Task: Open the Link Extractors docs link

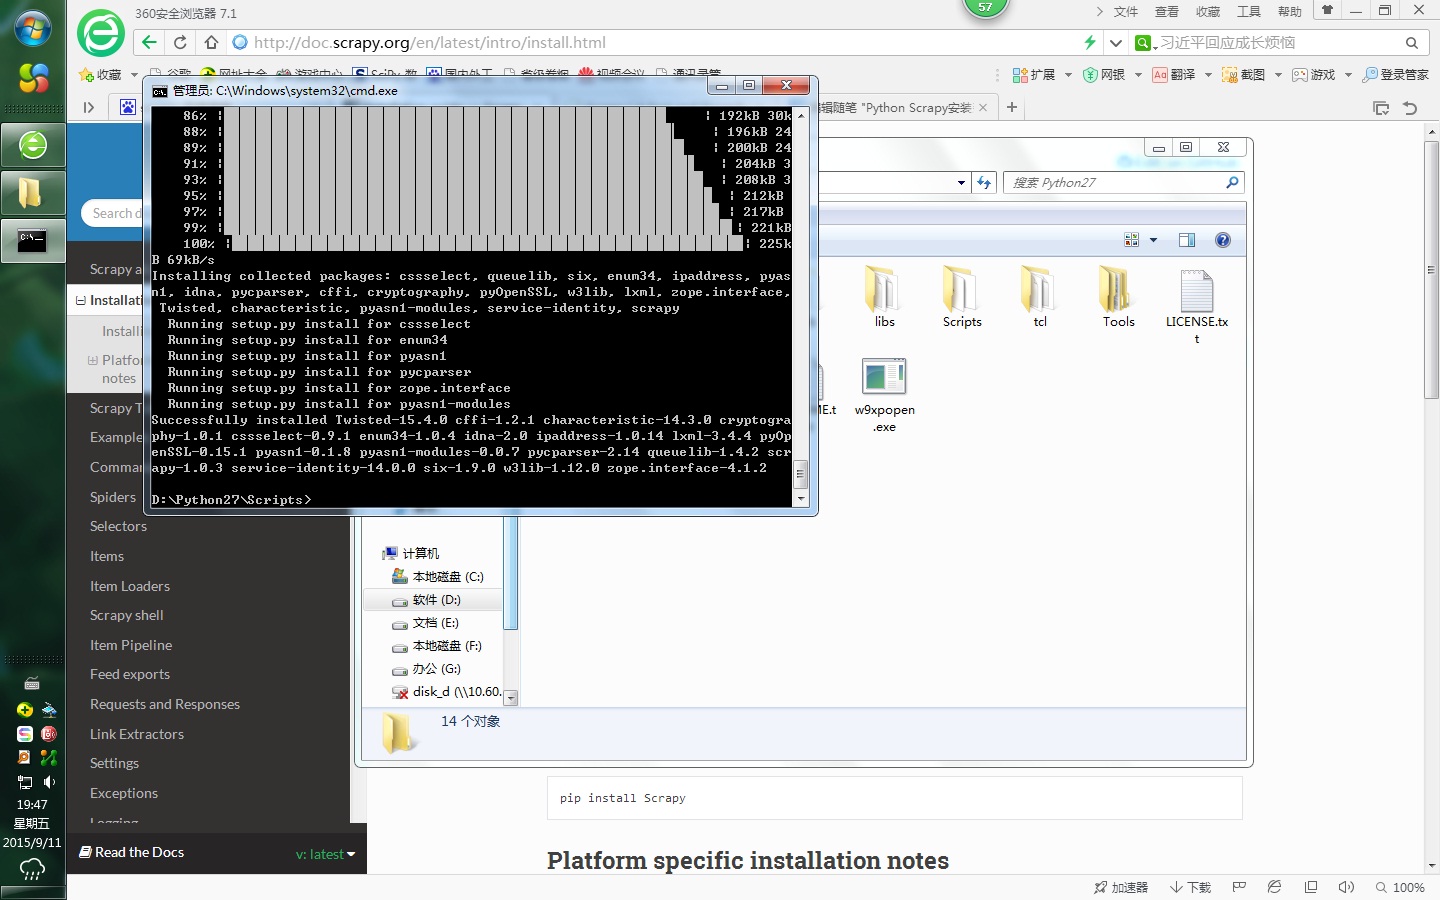Action: [x=137, y=734]
